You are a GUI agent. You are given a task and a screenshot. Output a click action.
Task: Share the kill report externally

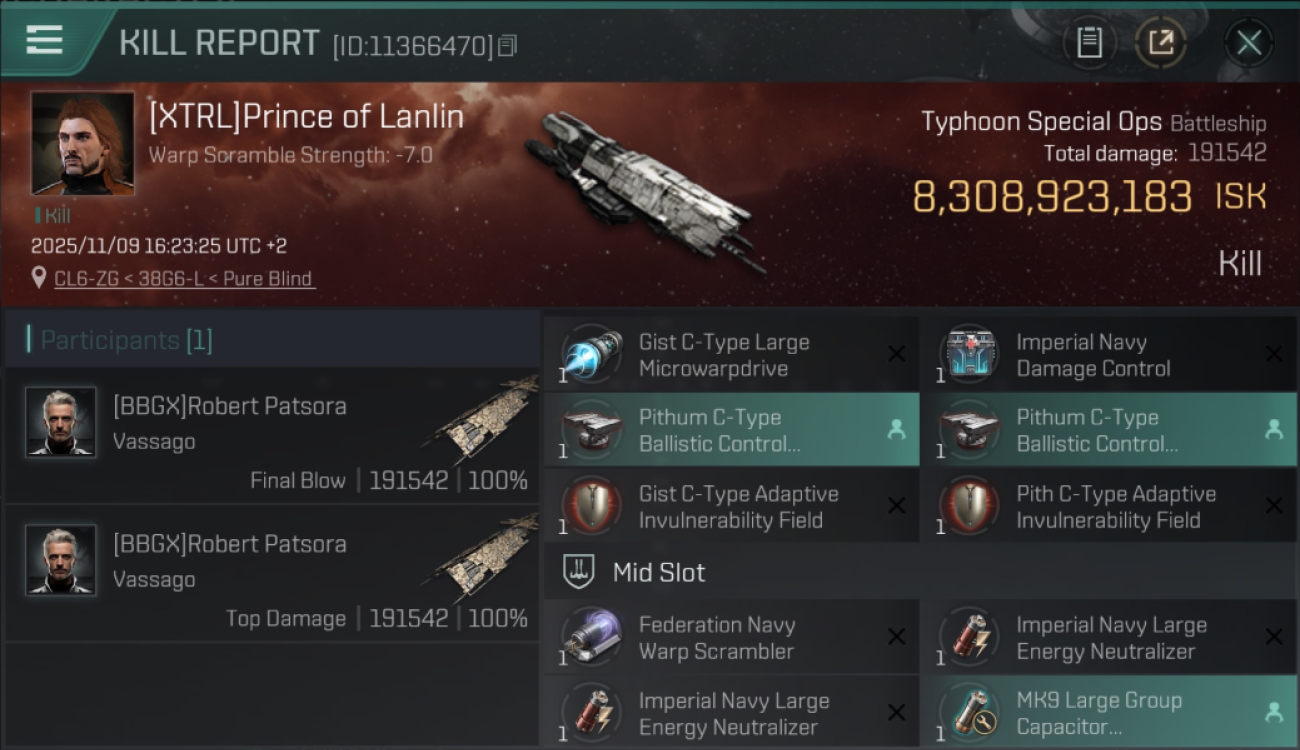tap(1160, 43)
